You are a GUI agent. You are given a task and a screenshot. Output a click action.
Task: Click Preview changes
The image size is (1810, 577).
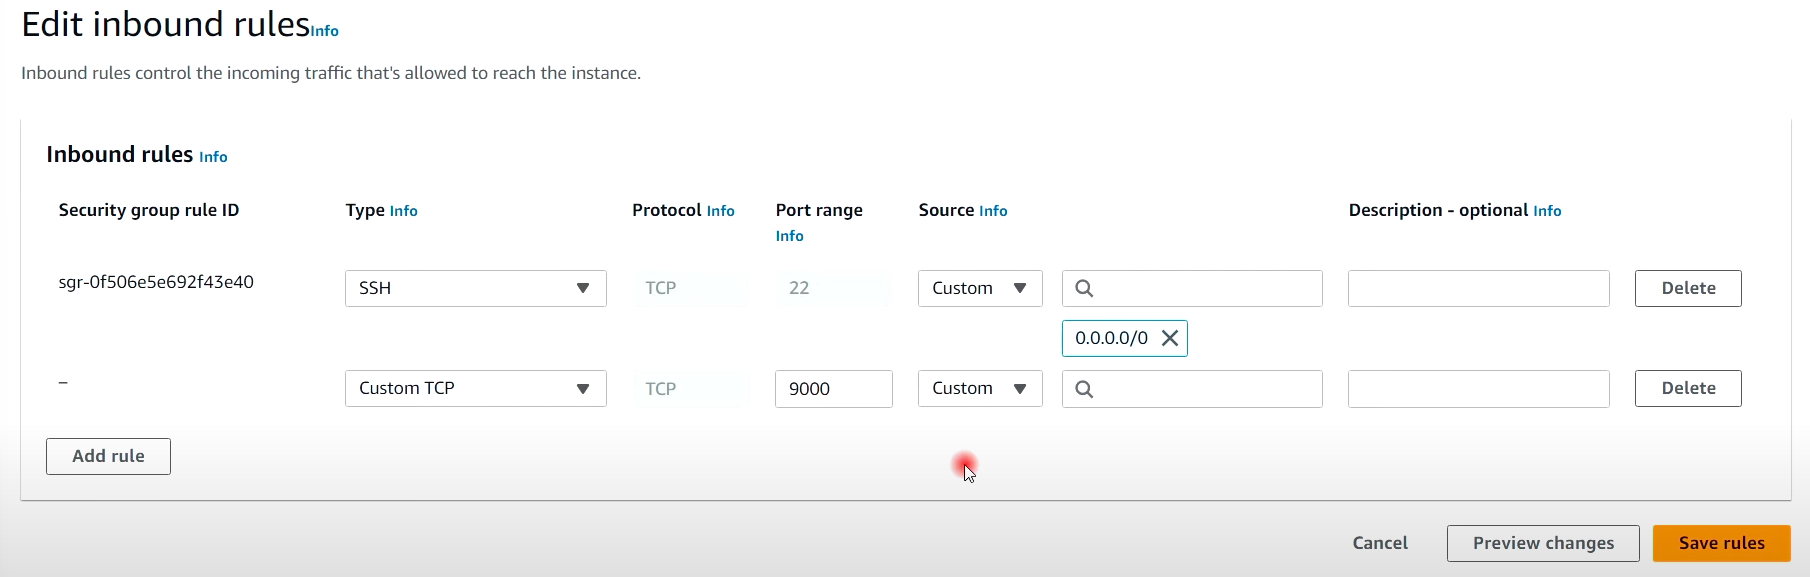coord(1543,543)
